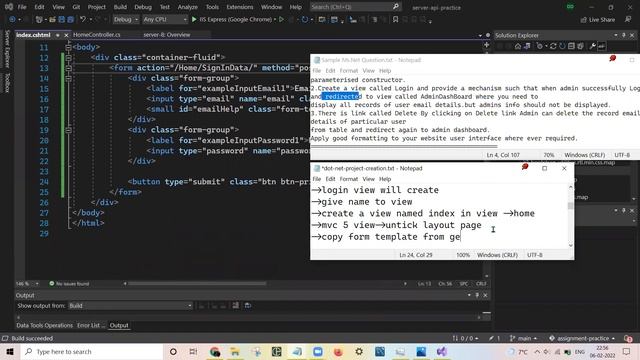The width and height of the screenshot is (640, 360).
Task: Open Zoom app on taskbar
Action: point(318,351)
